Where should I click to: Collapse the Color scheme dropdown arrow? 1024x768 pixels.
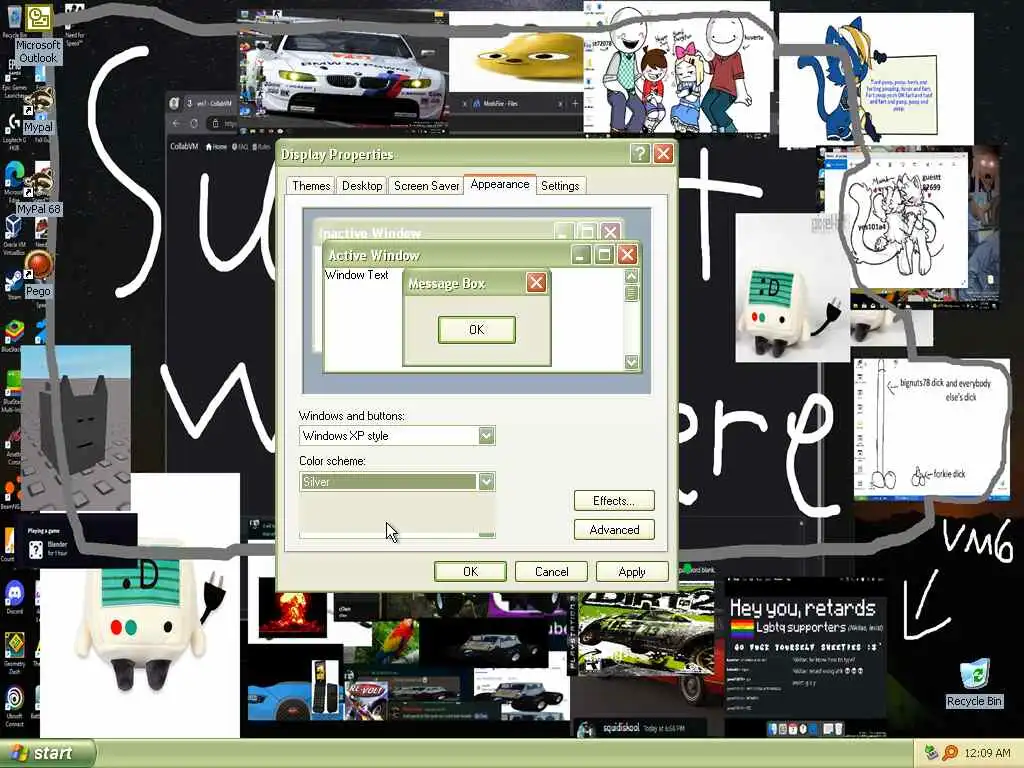point(486,481)
